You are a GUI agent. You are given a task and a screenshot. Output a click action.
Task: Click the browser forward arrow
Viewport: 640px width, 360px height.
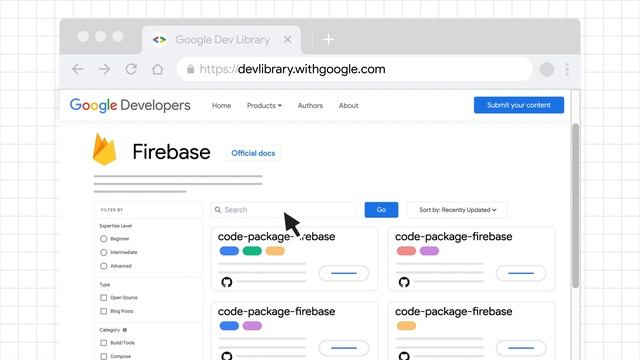tap(104, 69)
